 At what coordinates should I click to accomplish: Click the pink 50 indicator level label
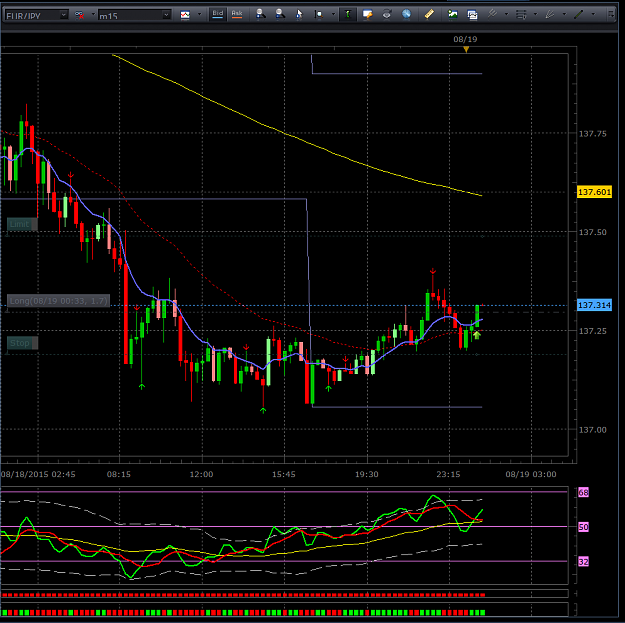[x=583, y=527]
